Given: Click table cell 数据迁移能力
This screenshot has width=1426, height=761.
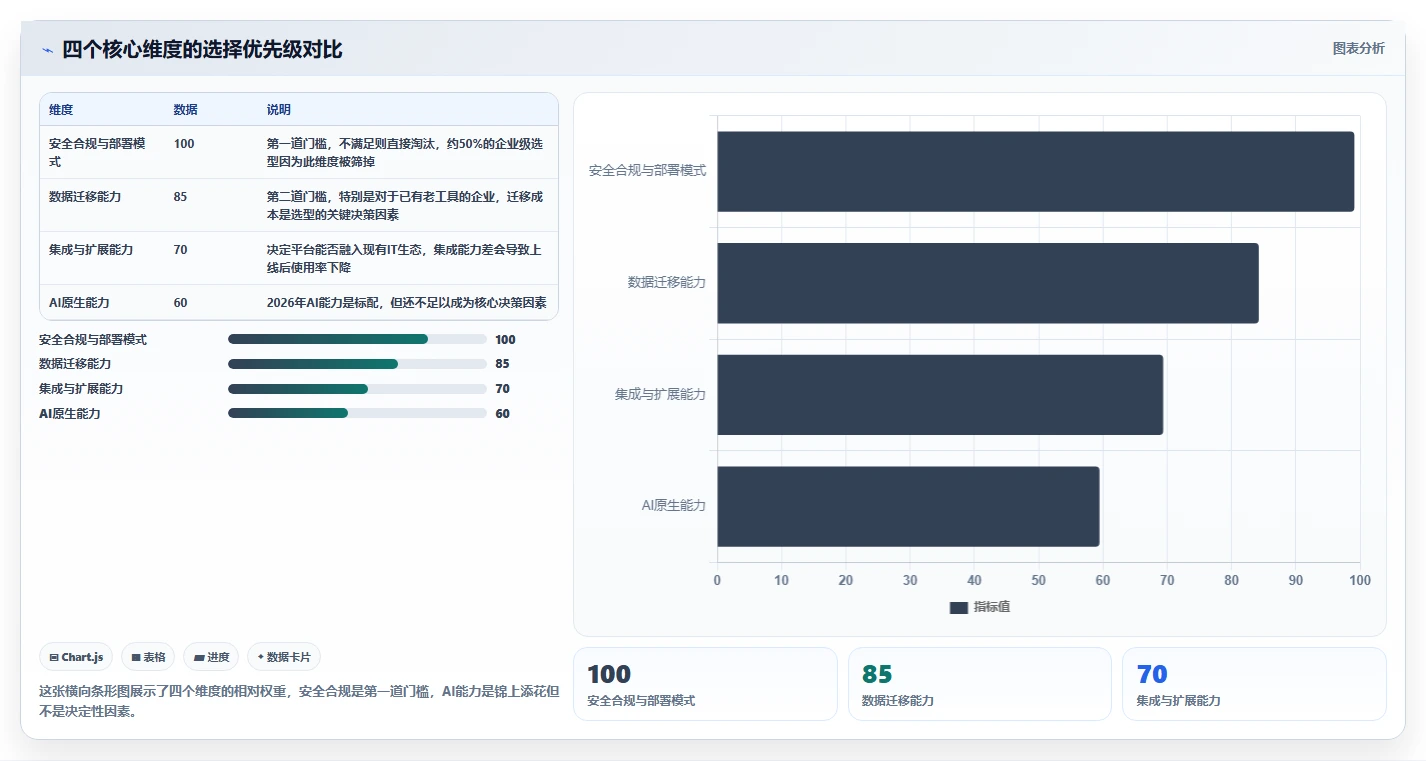Looking at the screenshot, I should click(85, 197).
